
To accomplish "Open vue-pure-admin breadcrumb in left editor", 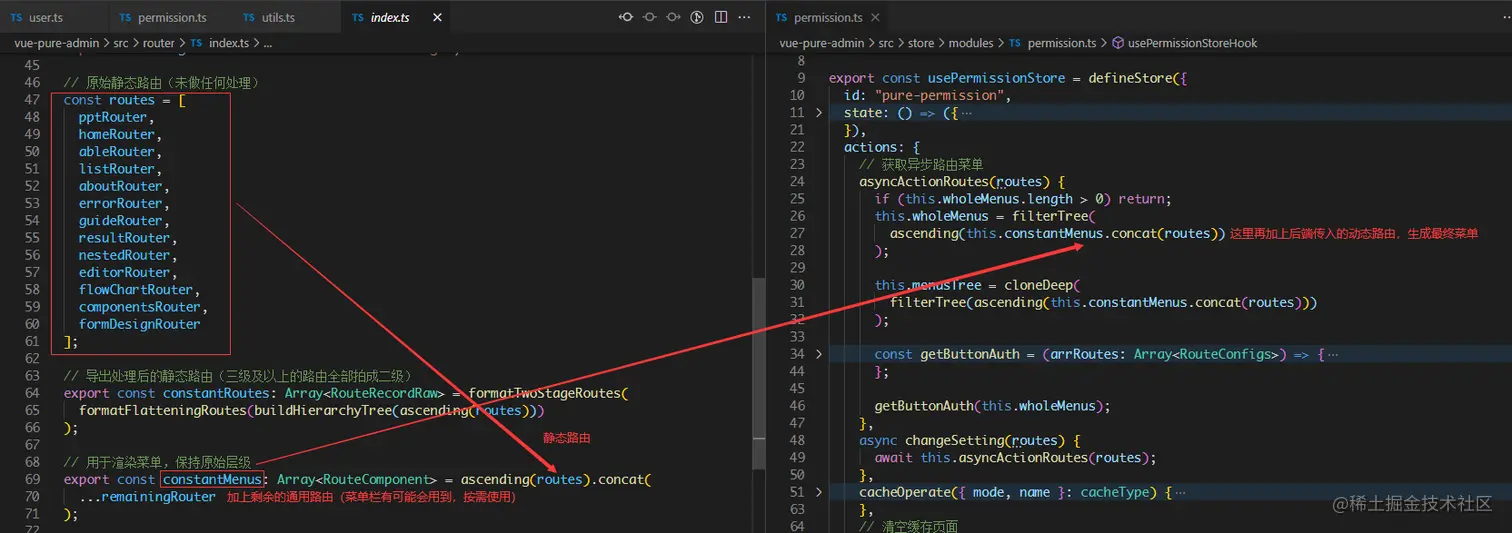I will tap(56, 43).
